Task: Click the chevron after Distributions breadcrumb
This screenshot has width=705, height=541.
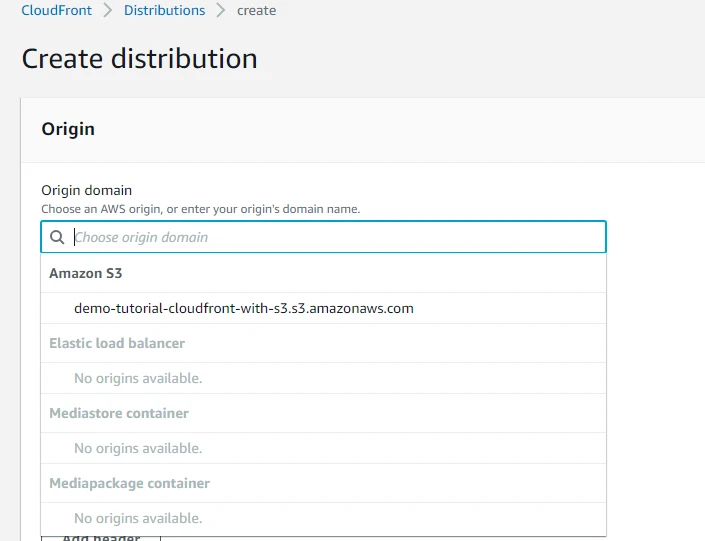Action: coord(221,11)
